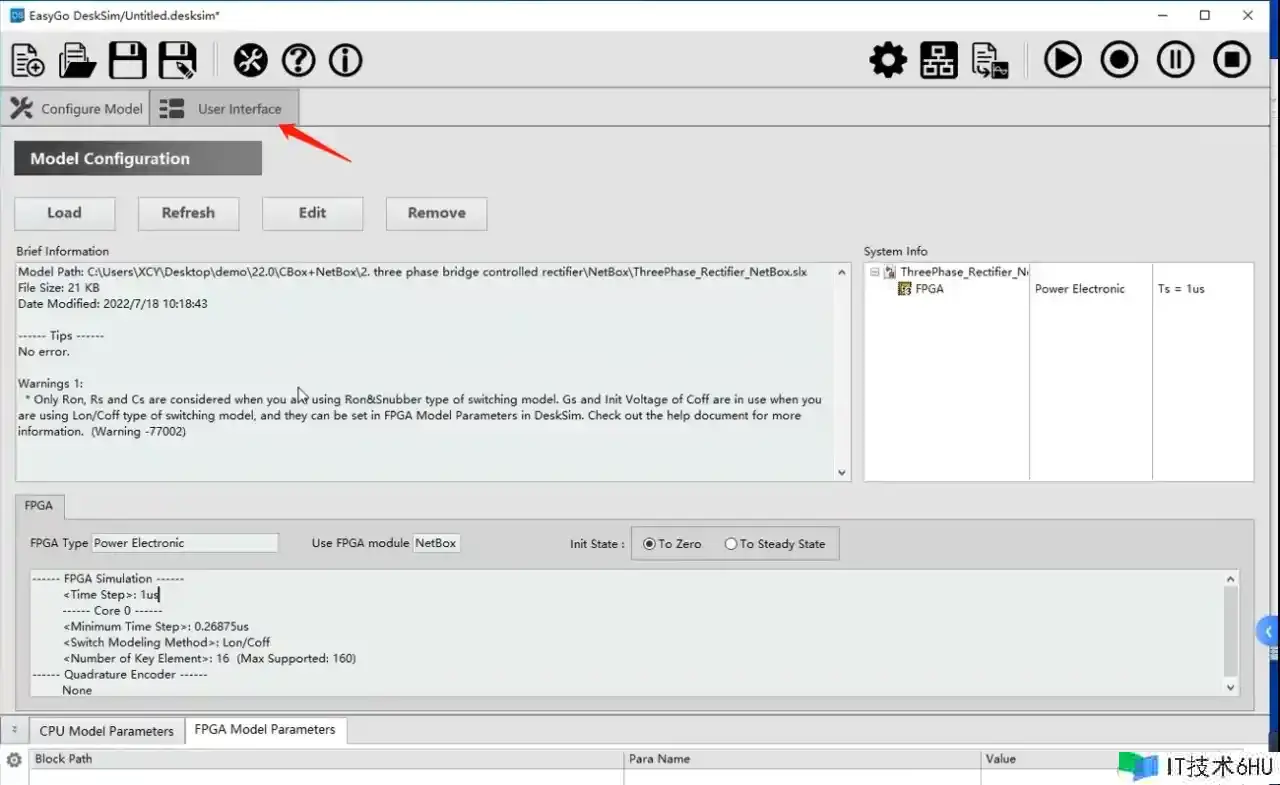Open the network topology icon

[x=939, y=61]
